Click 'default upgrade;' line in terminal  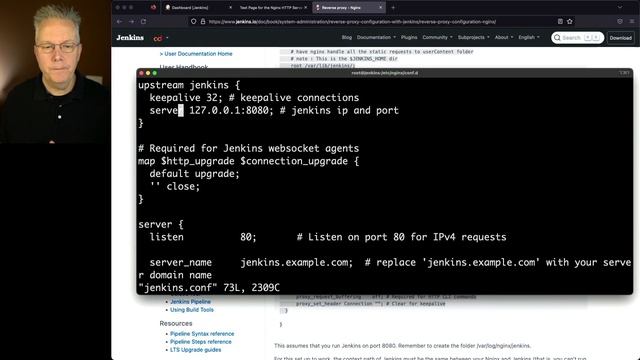click(x=194, y=173)
